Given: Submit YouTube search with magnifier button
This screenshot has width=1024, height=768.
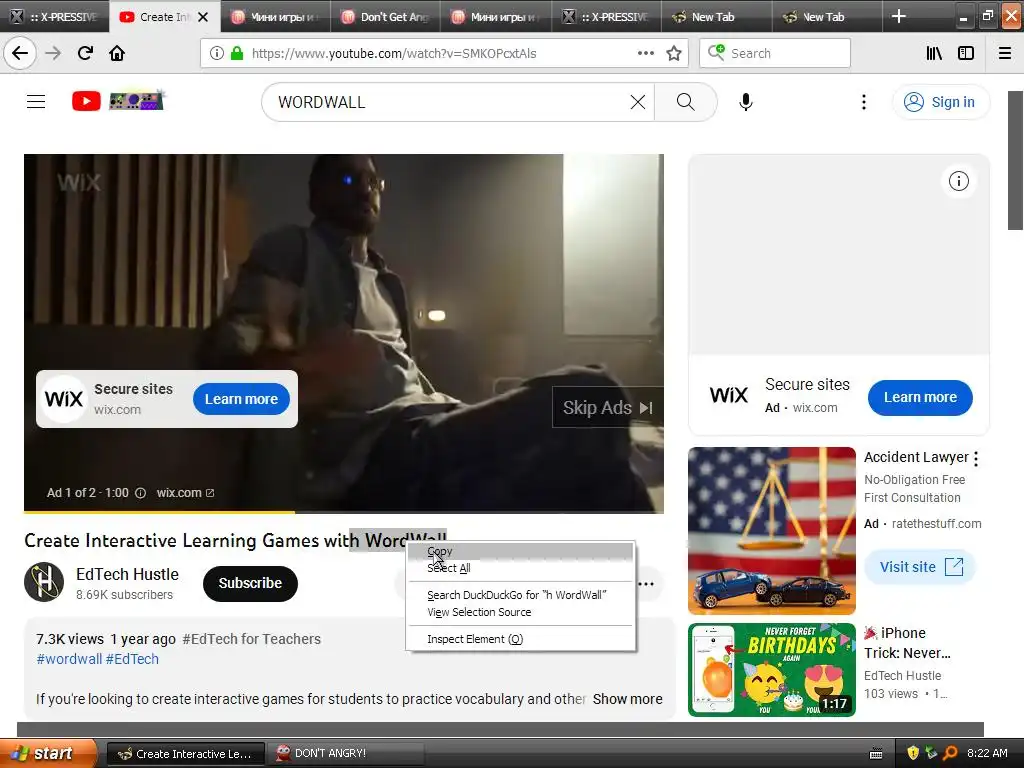Looking at the screenshot, I should pyautogui.click(x=685, y=102).
